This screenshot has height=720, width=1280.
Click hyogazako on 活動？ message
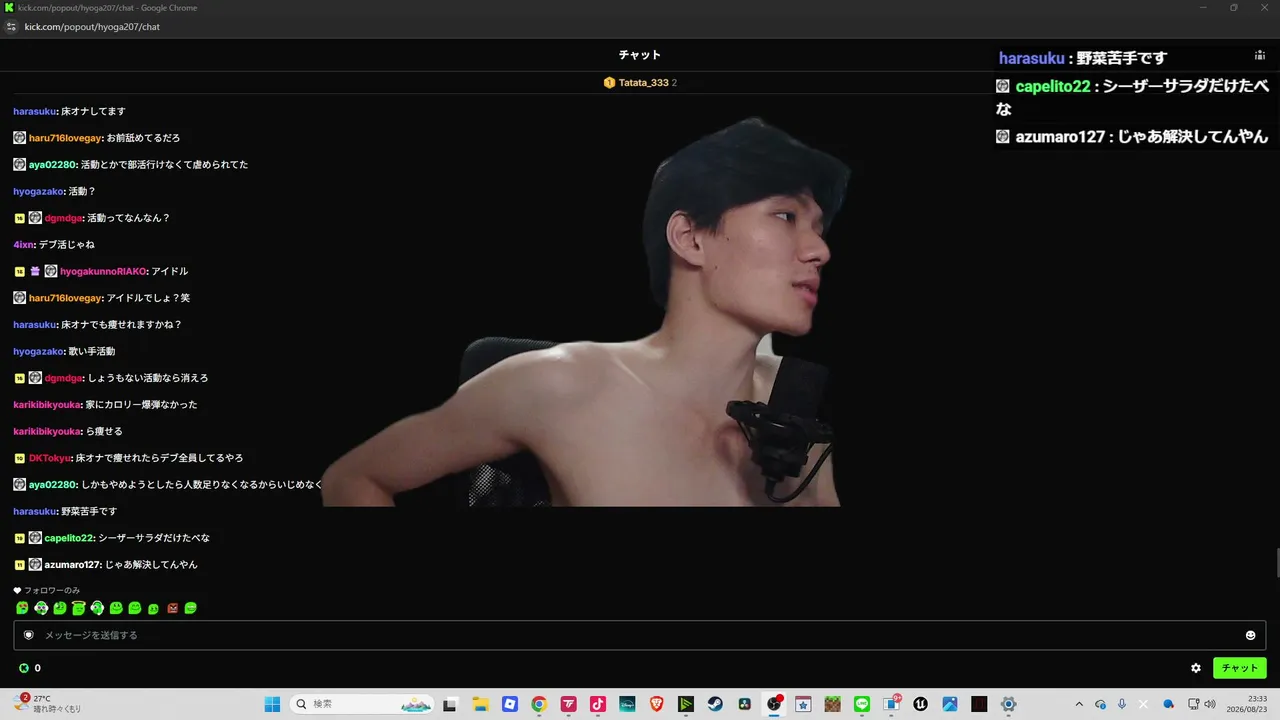point(38,191)
